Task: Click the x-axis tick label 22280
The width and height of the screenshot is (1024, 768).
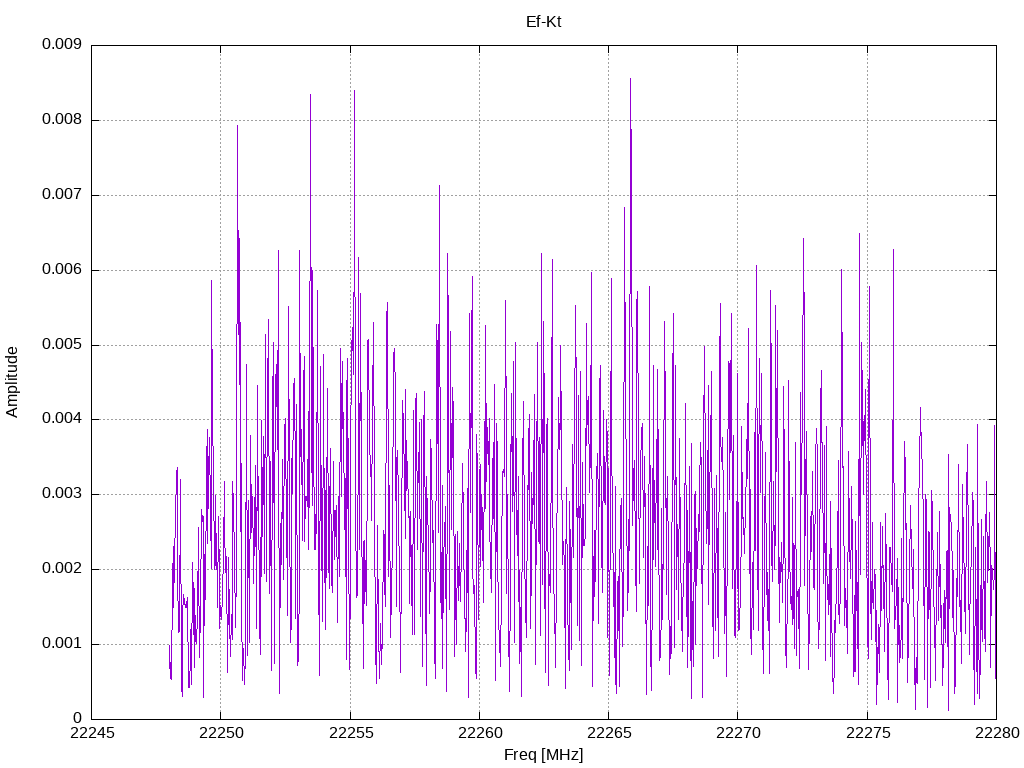Action: 997,733
